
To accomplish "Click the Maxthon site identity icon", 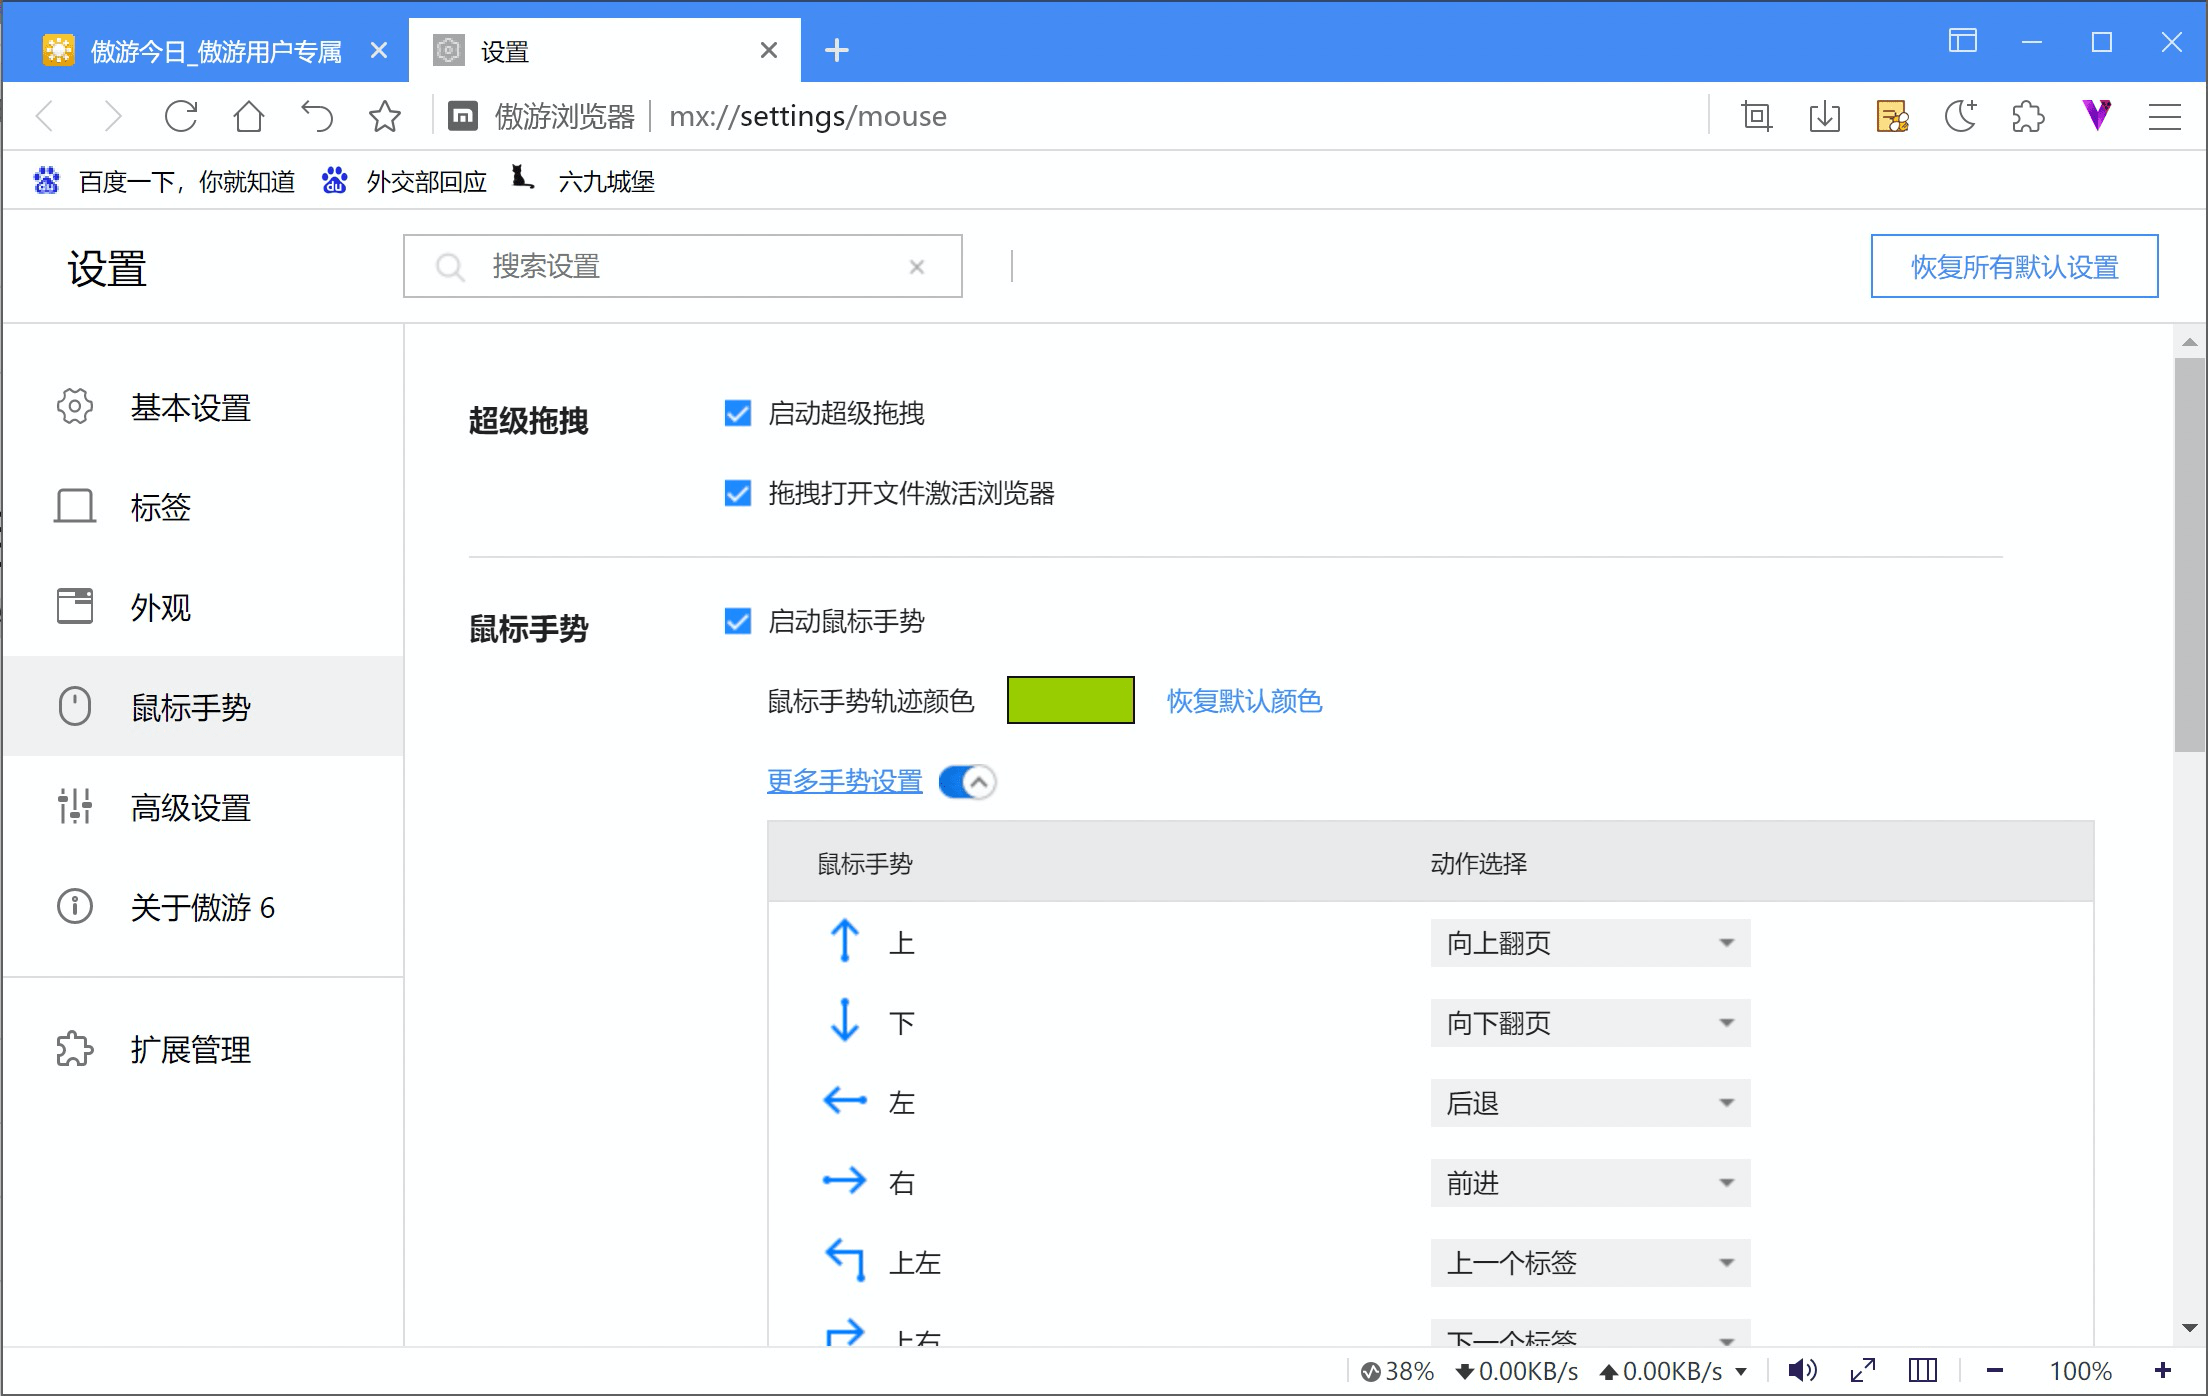I will pos(463,117).
